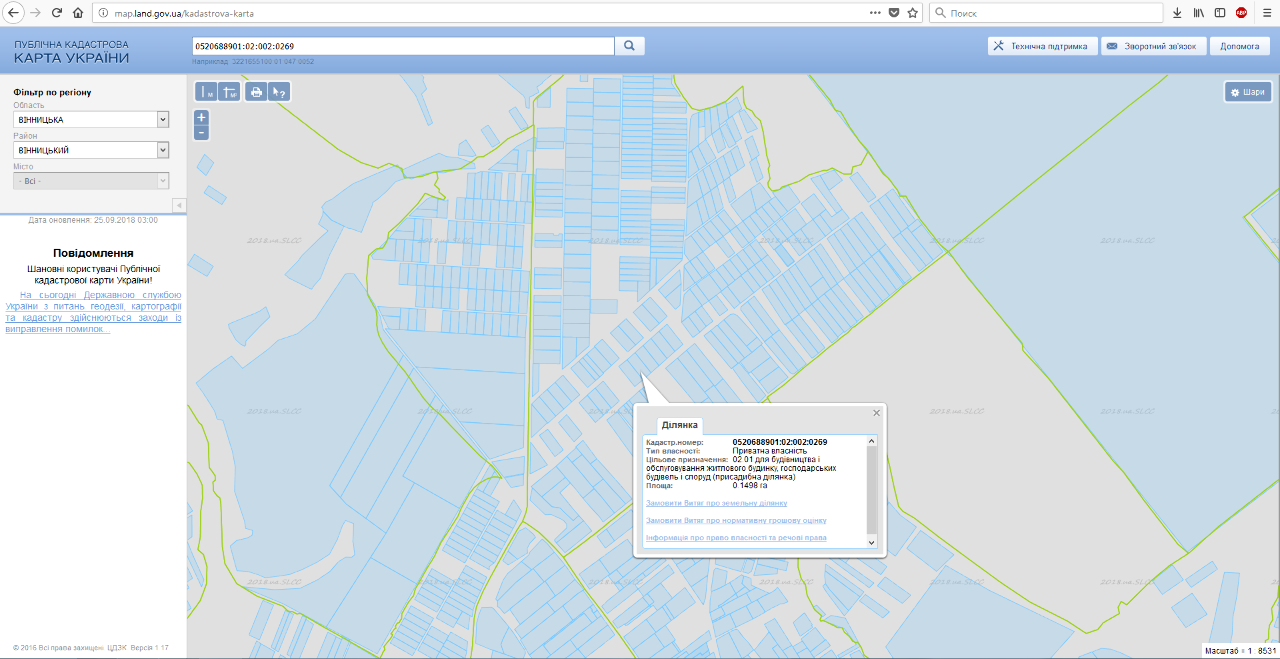Screen dimensions: 1280x659
Task: Open Допомога help
Action: pos(1239,46)
